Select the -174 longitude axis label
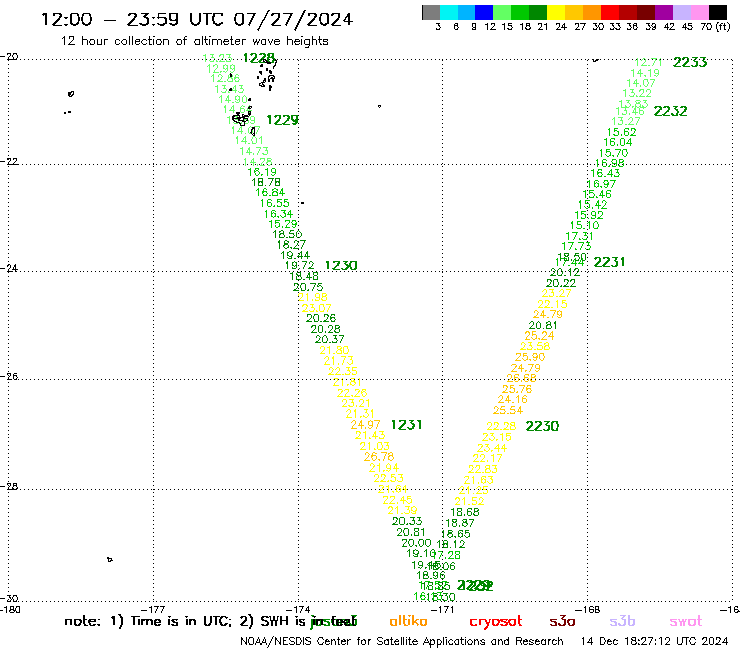The width and height of the screenshot is (740, 650). [x=298, y=609]
